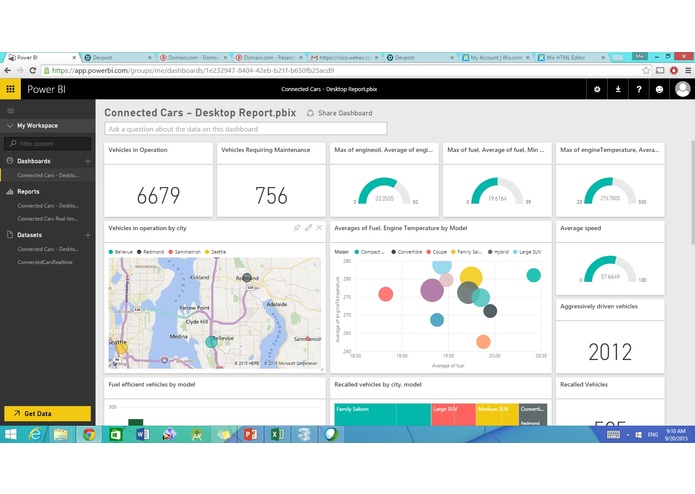Switch to Domain.com - Domain tab
The image size is (695, 494).
pos(193,58)
